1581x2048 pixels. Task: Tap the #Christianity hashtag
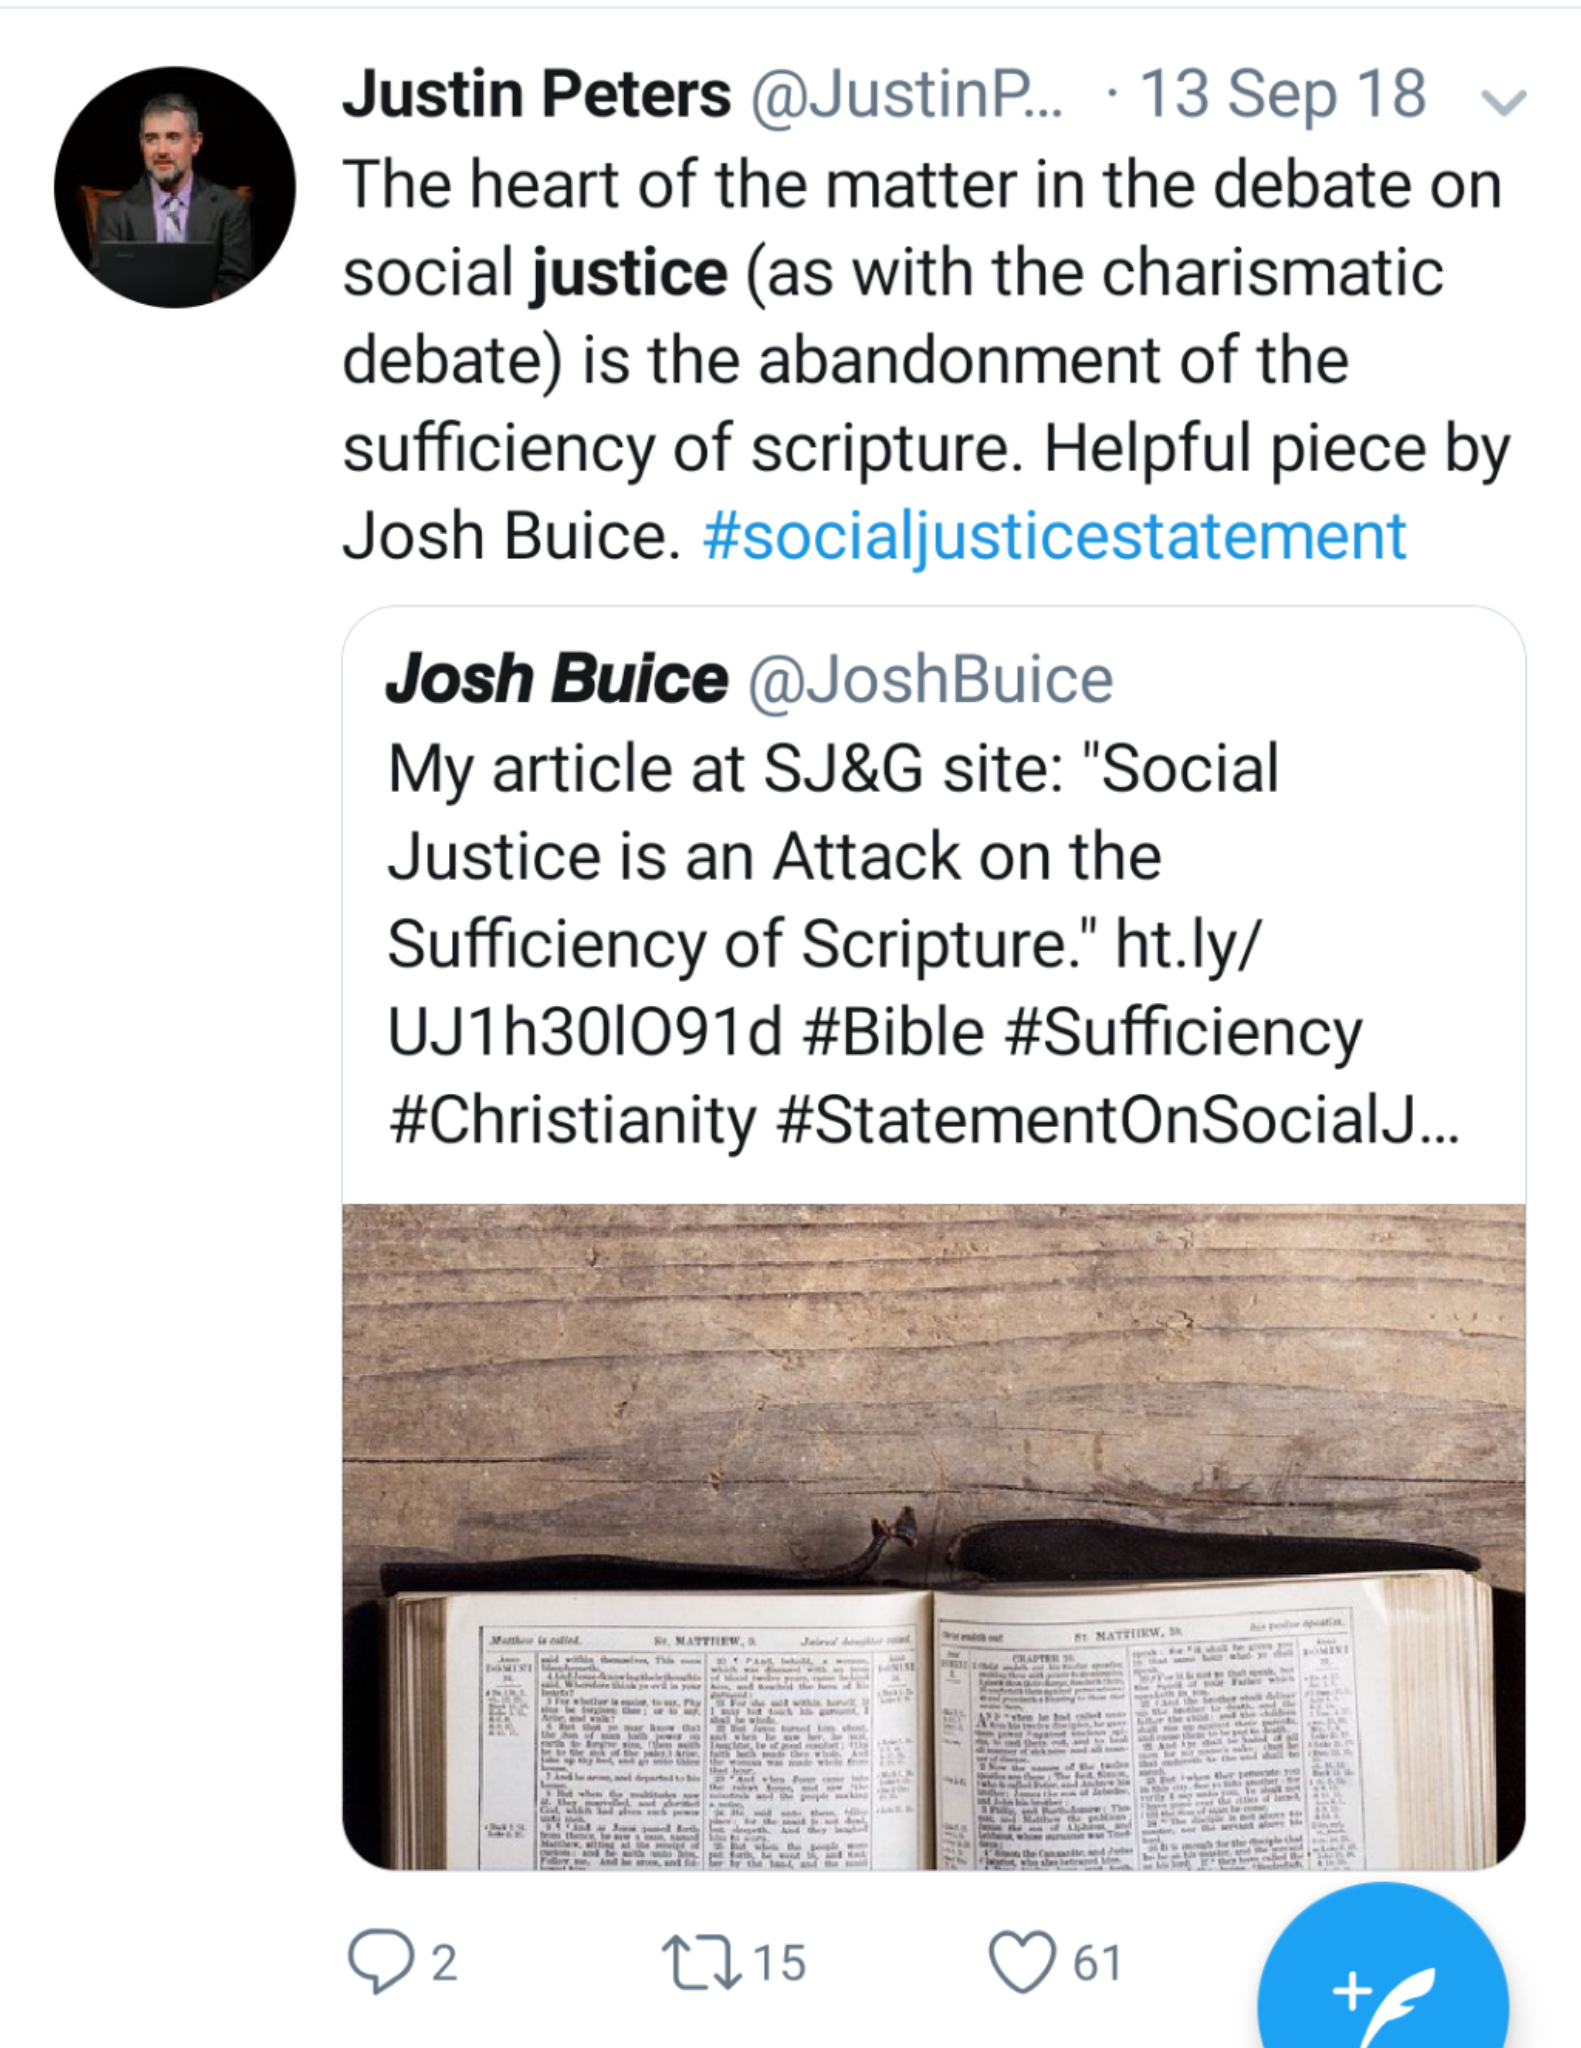[572, 1120]
